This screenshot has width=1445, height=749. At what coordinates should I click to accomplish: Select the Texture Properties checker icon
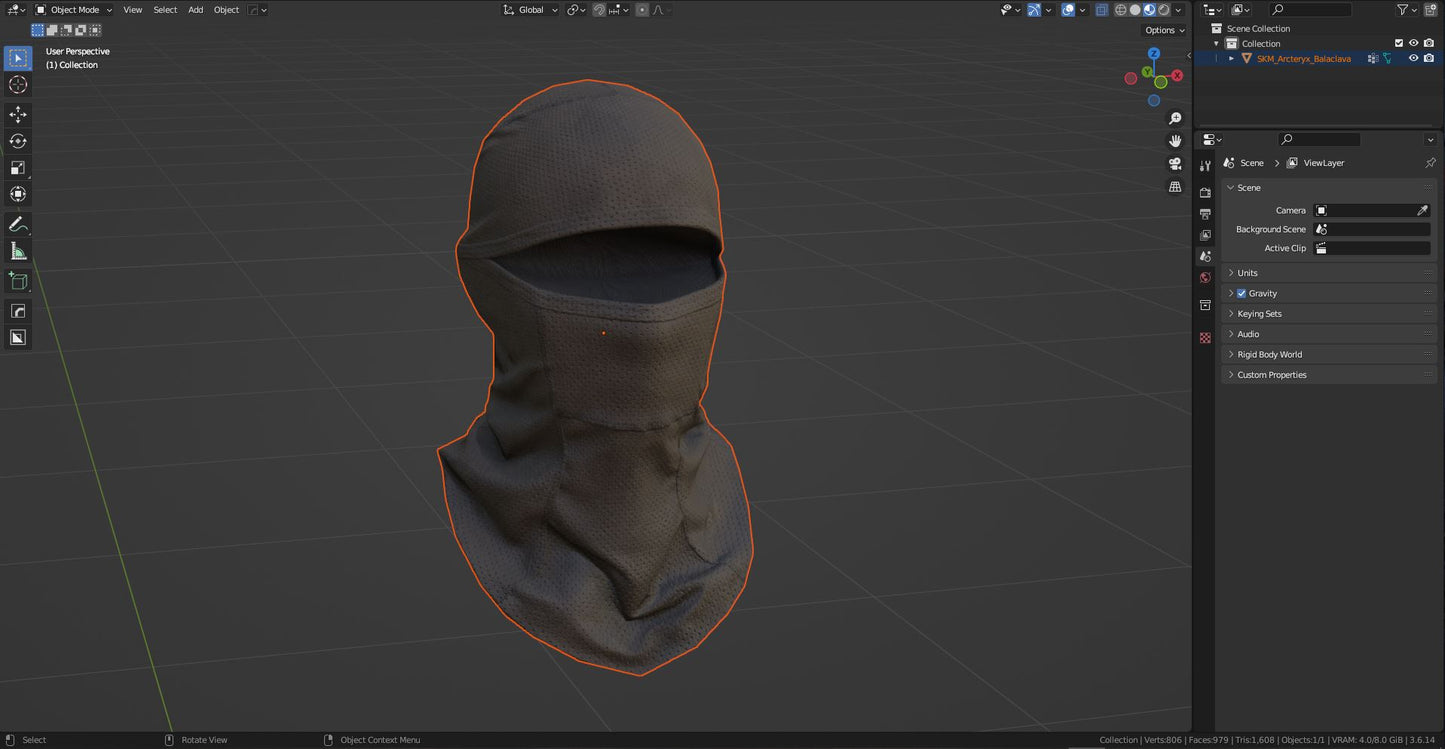[1205, 337]
